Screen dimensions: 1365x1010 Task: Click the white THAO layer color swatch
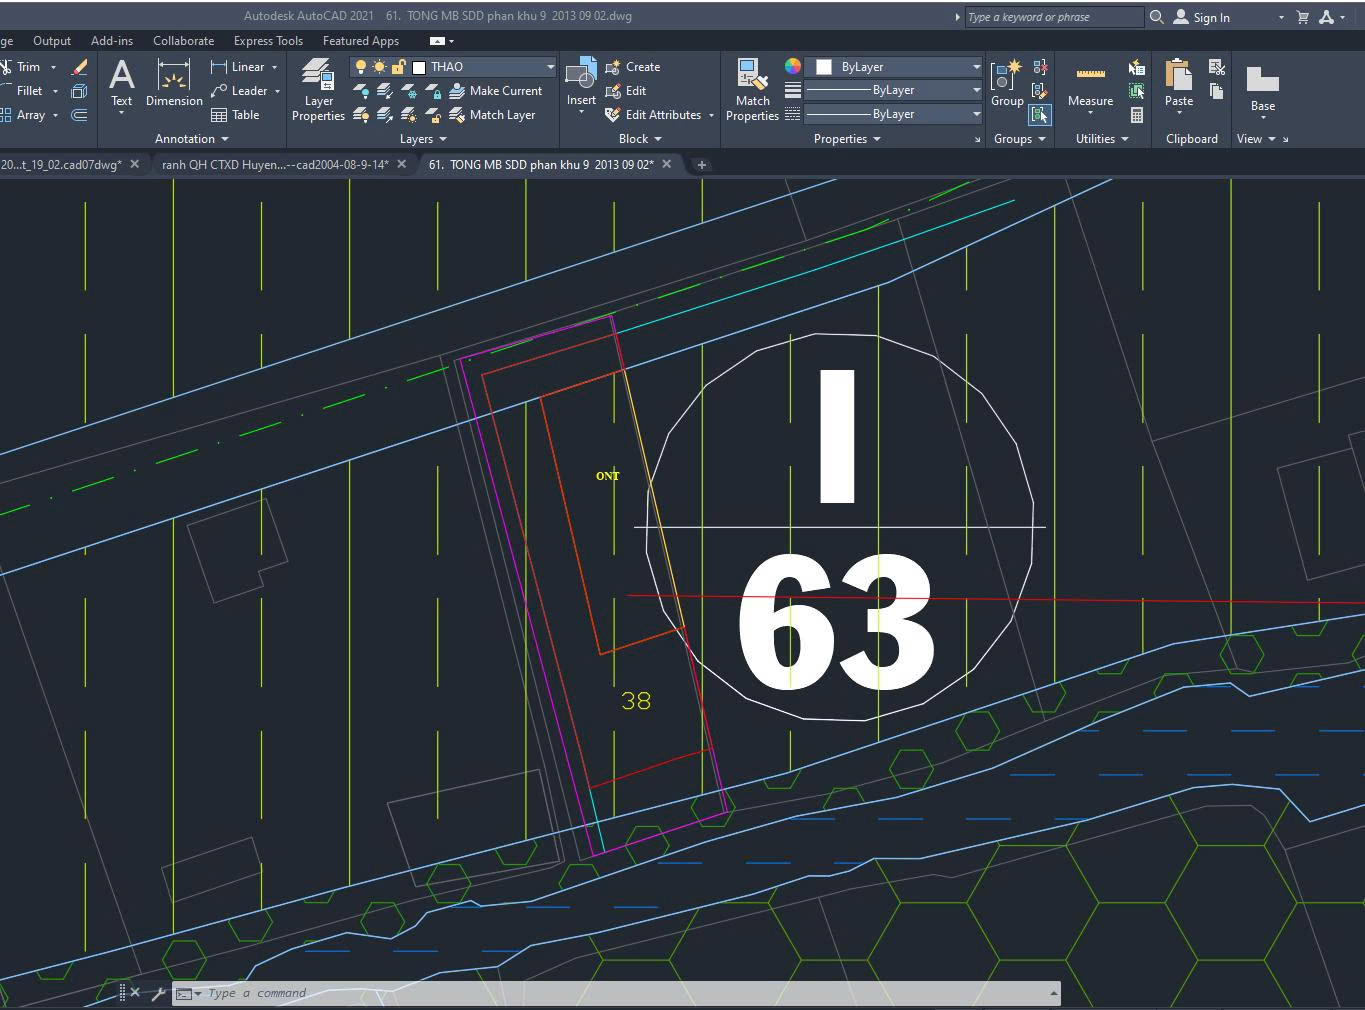pyautogui.click(x=419, y=67)
